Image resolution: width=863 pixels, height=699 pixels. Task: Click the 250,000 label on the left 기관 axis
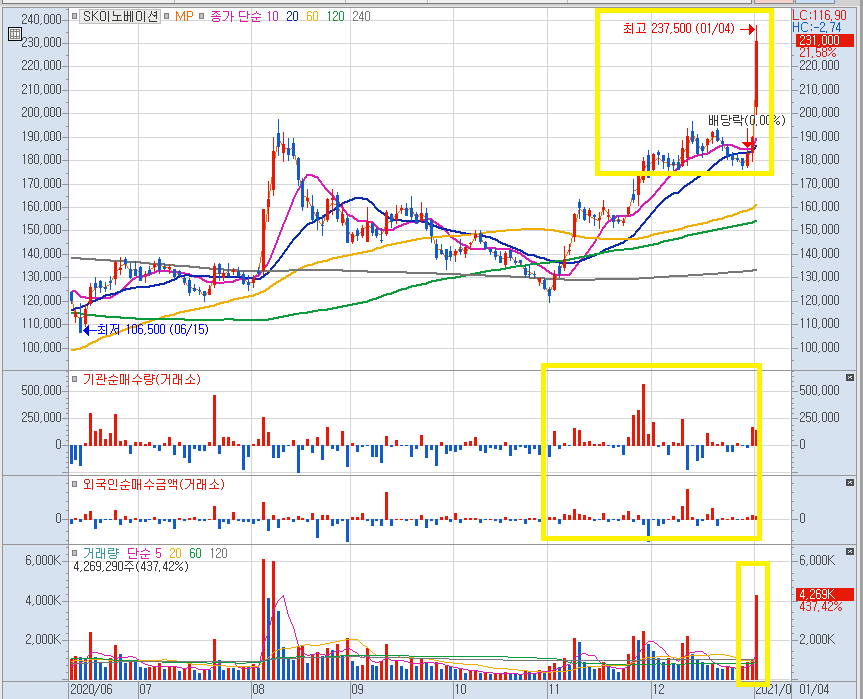pos(41,417)
